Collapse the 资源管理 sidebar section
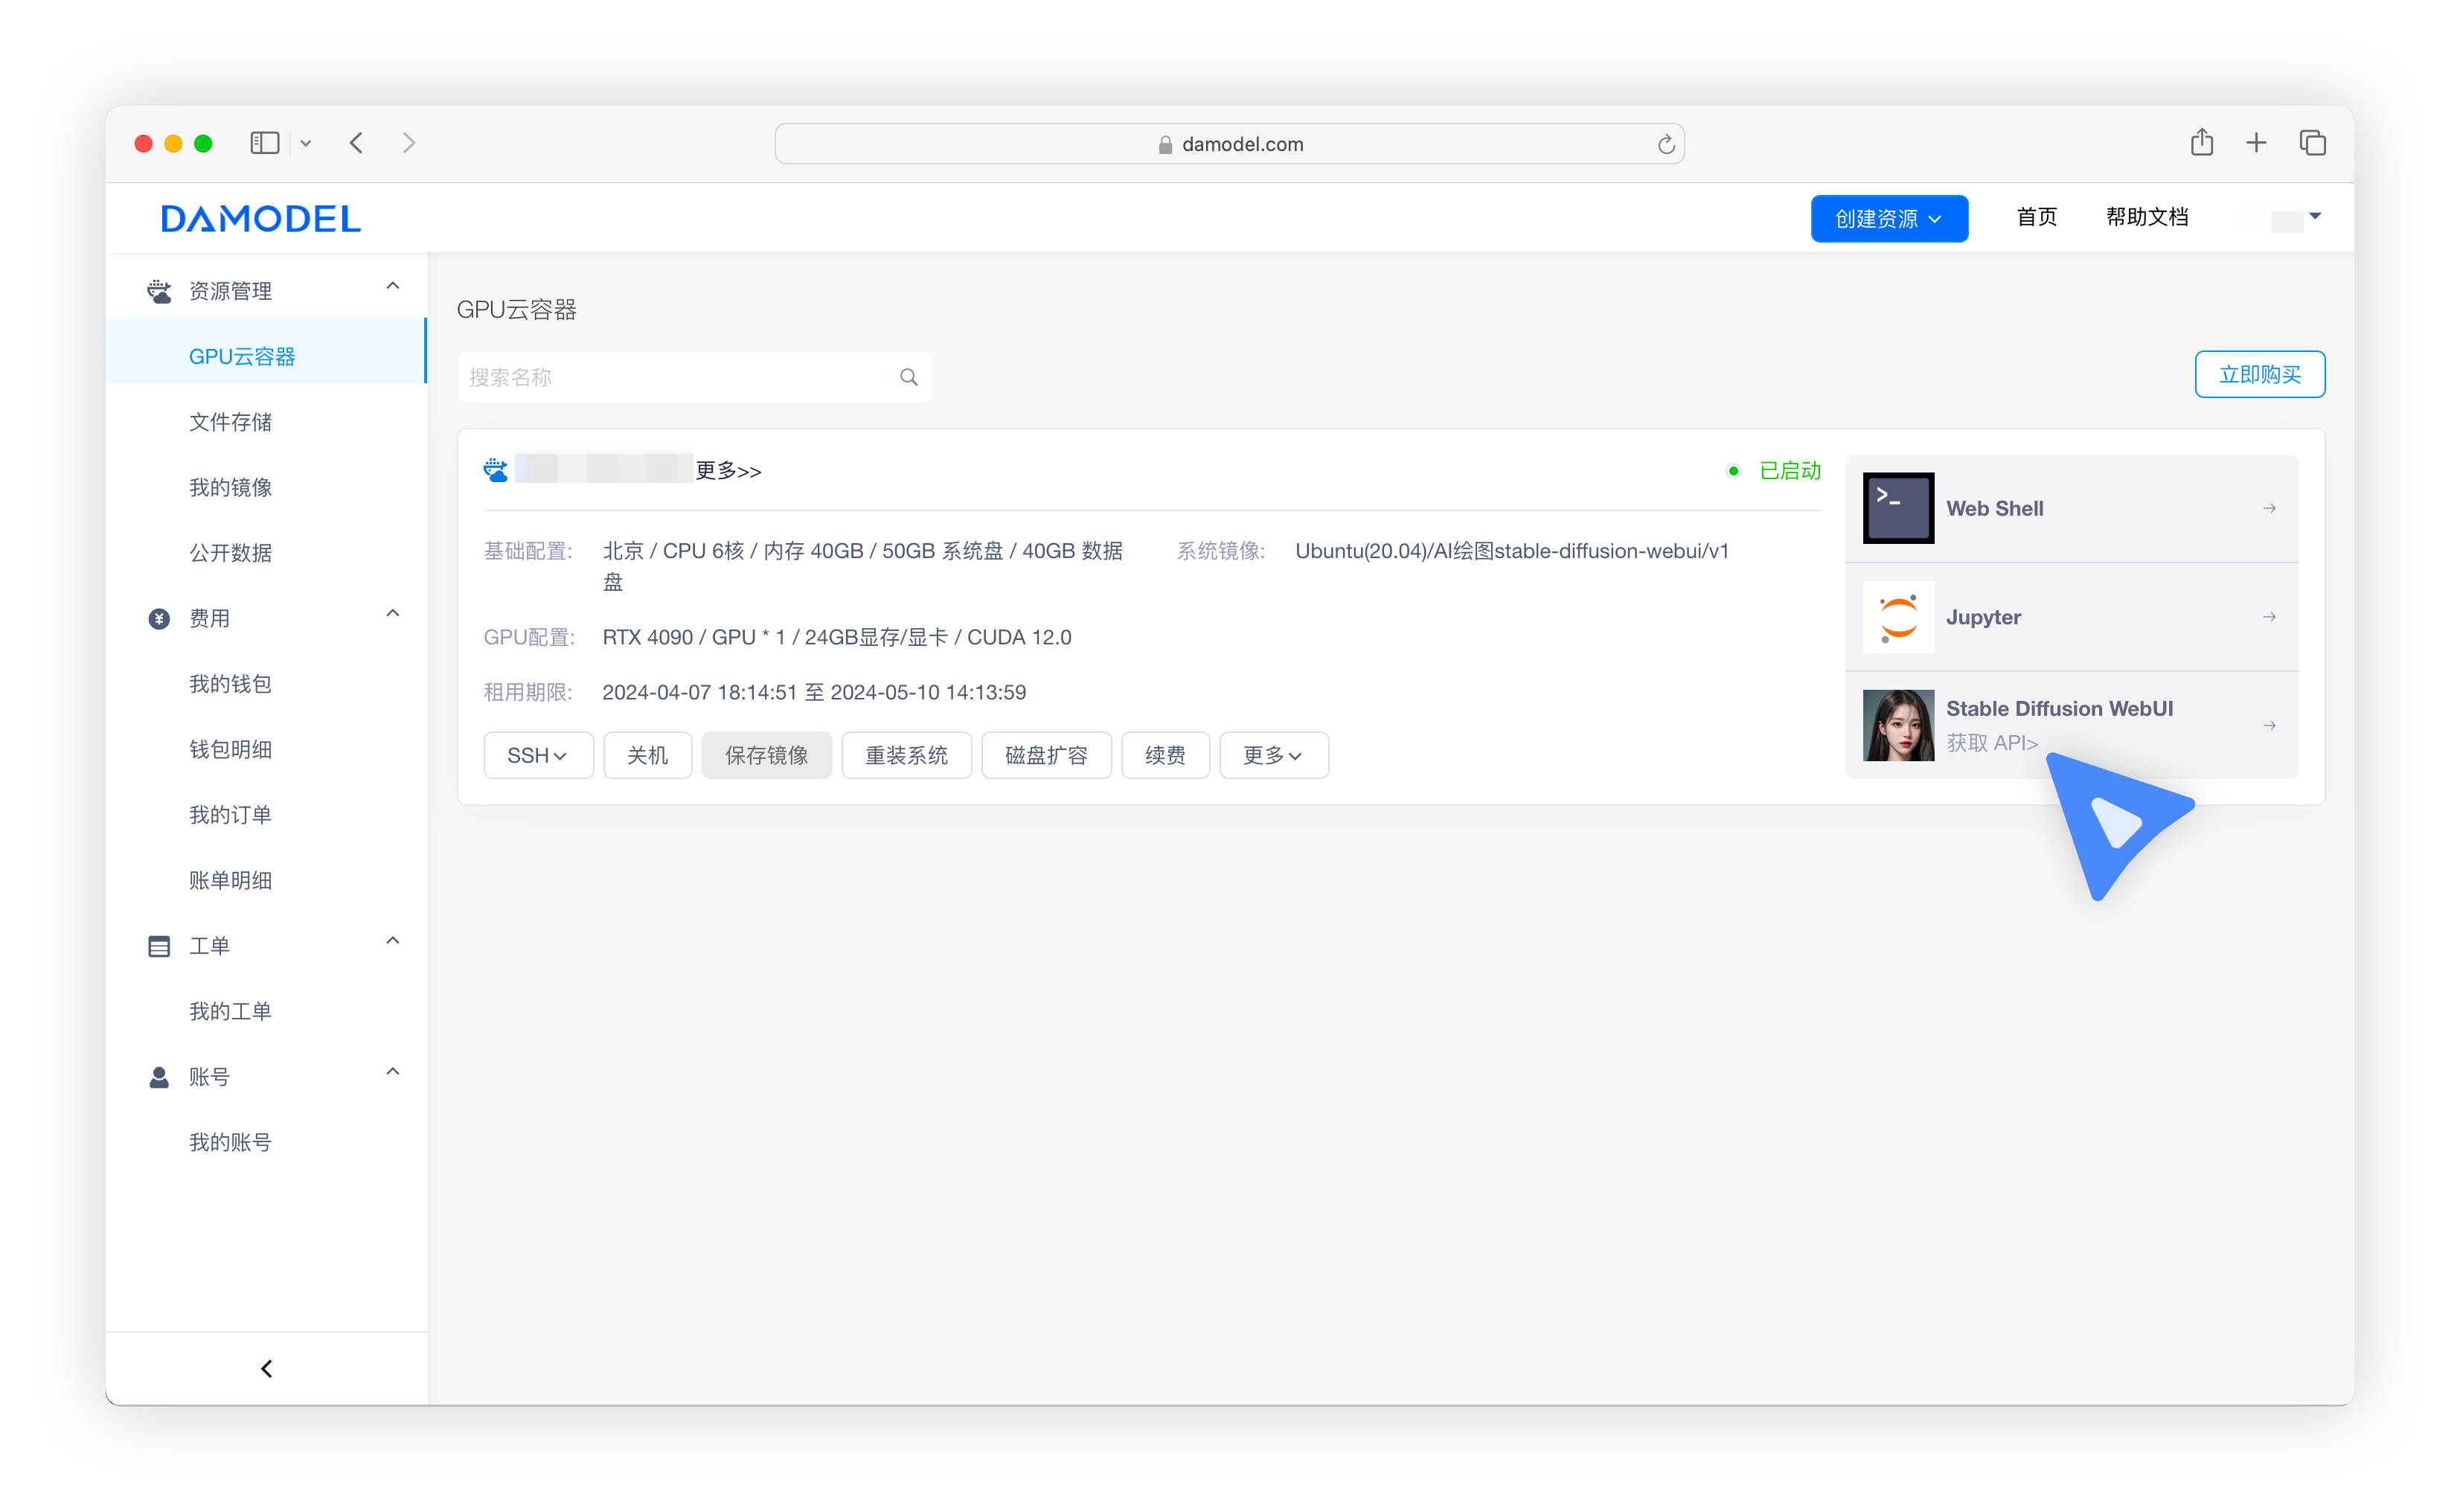Screen dimensions: 2460x1512 (392, 287)
